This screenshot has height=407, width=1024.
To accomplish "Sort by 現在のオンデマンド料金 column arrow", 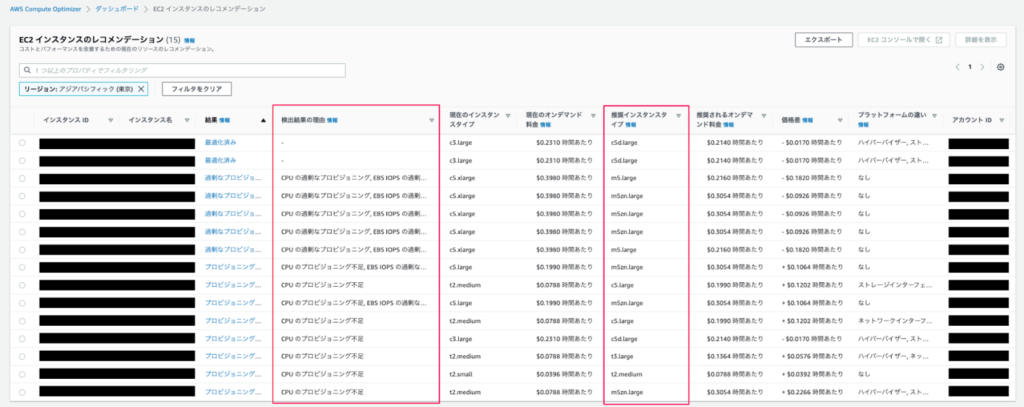I will (x=593, y=115).
